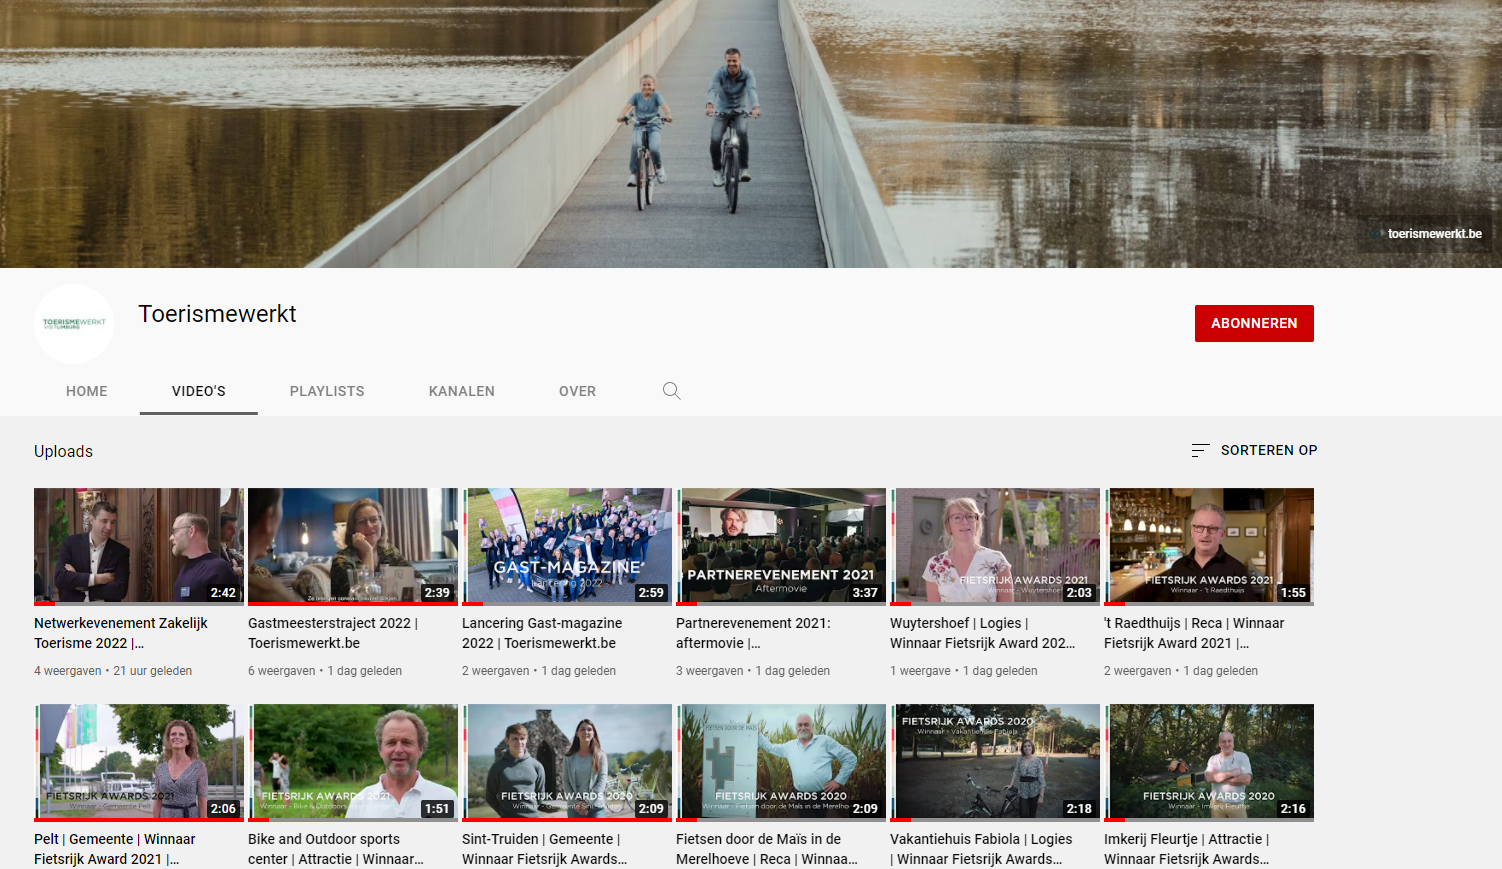The height and width of the screenshot is (869, 1502).
Task: Click the Netwerkevenement Zakelijk Toerisme 2022 title
Action: point(121,633)
